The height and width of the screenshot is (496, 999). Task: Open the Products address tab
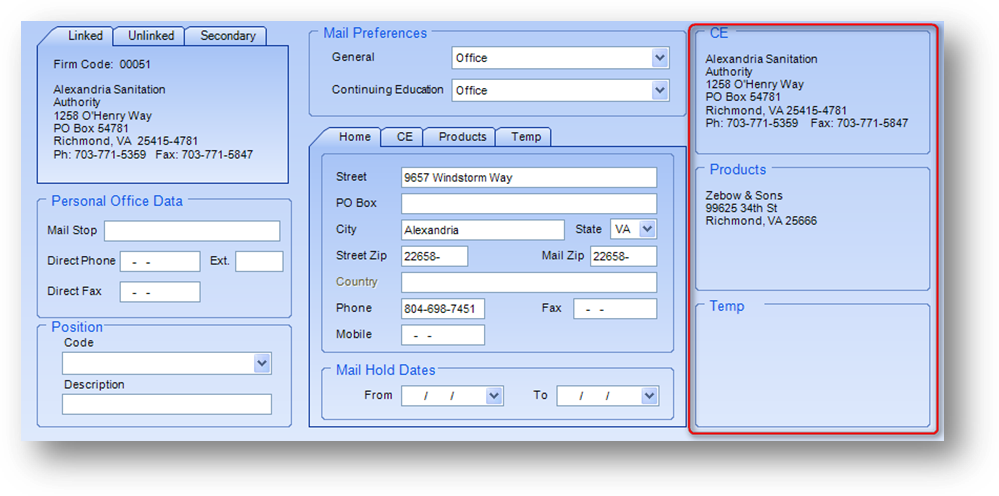[x=462, y=137]
